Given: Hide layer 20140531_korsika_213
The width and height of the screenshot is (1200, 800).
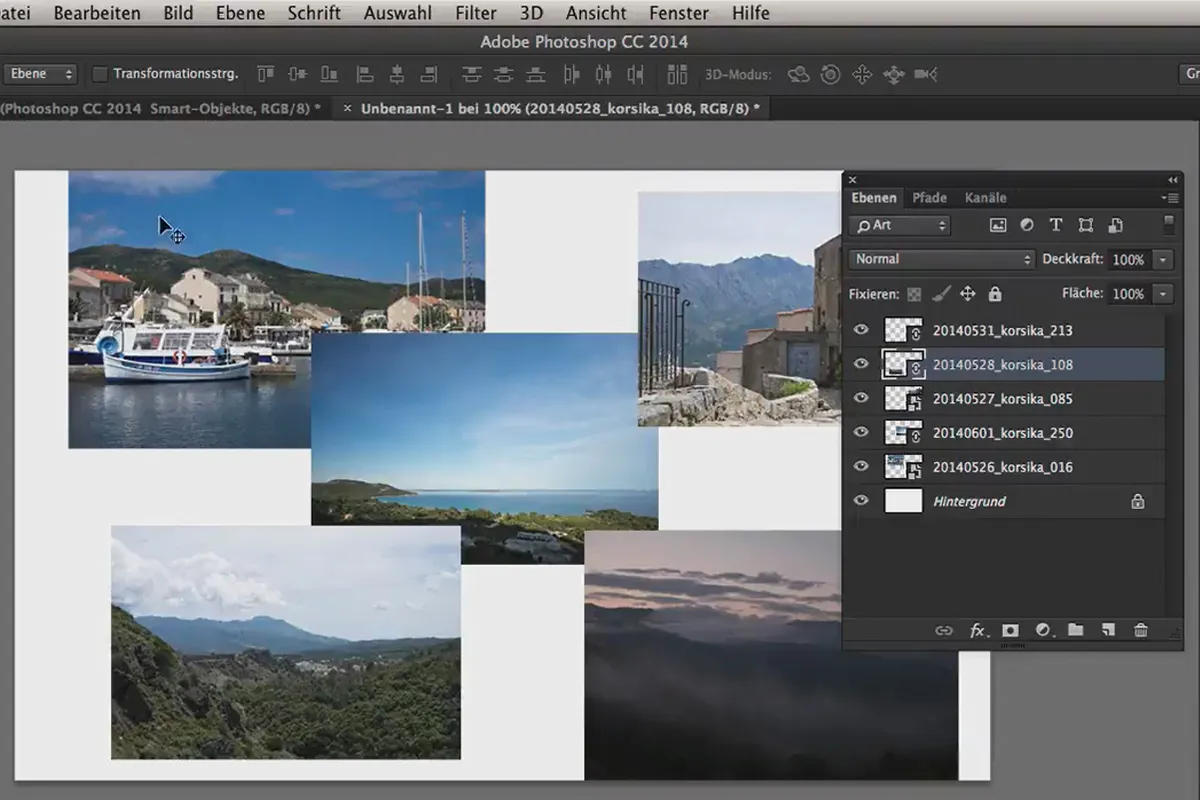Looking at the screenshot, I should (861, 330).
